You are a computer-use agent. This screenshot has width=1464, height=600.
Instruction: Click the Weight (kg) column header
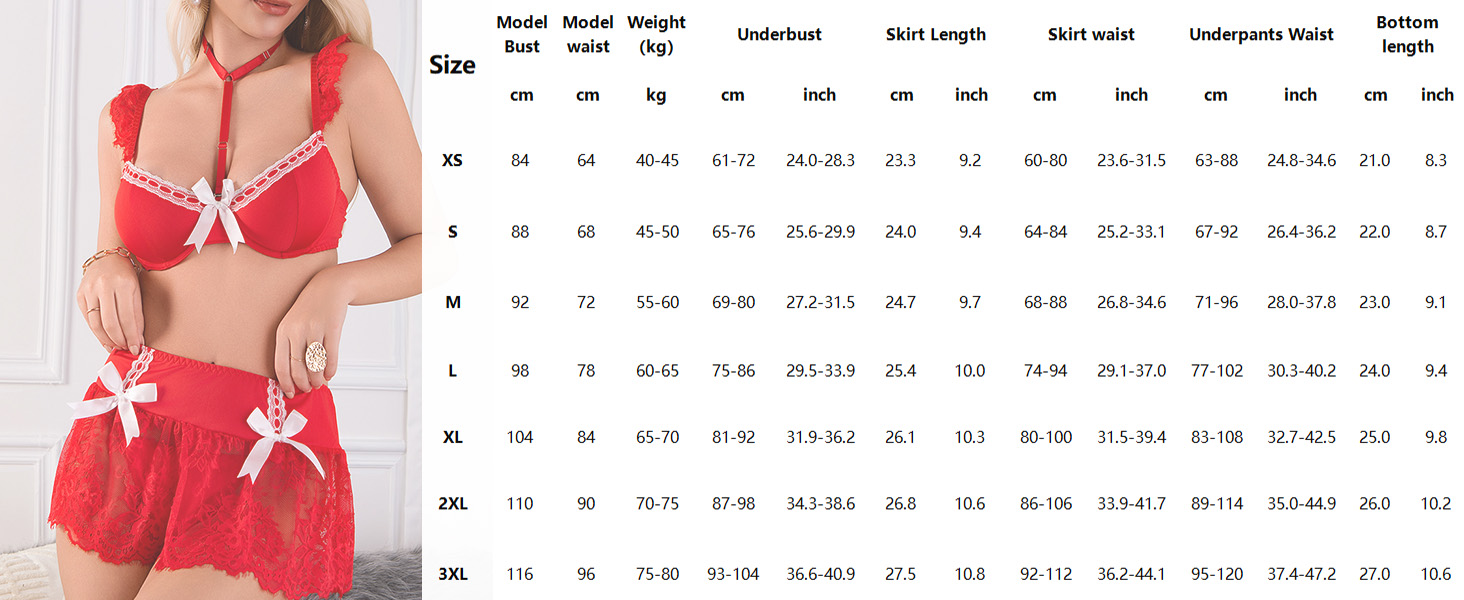pyautogui.click(x=656, y=35)
